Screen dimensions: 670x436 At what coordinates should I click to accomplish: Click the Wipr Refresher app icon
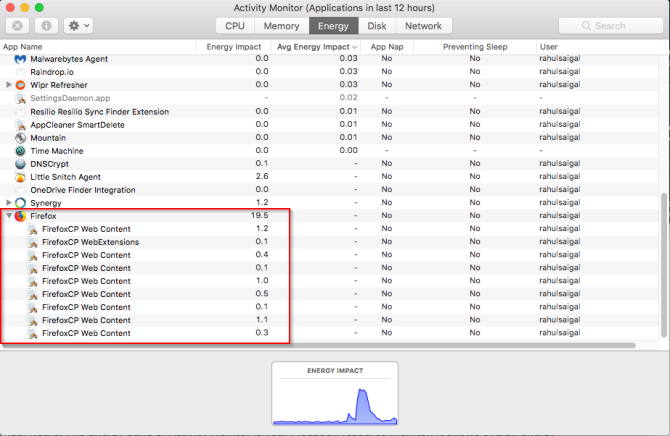(20, 85)
